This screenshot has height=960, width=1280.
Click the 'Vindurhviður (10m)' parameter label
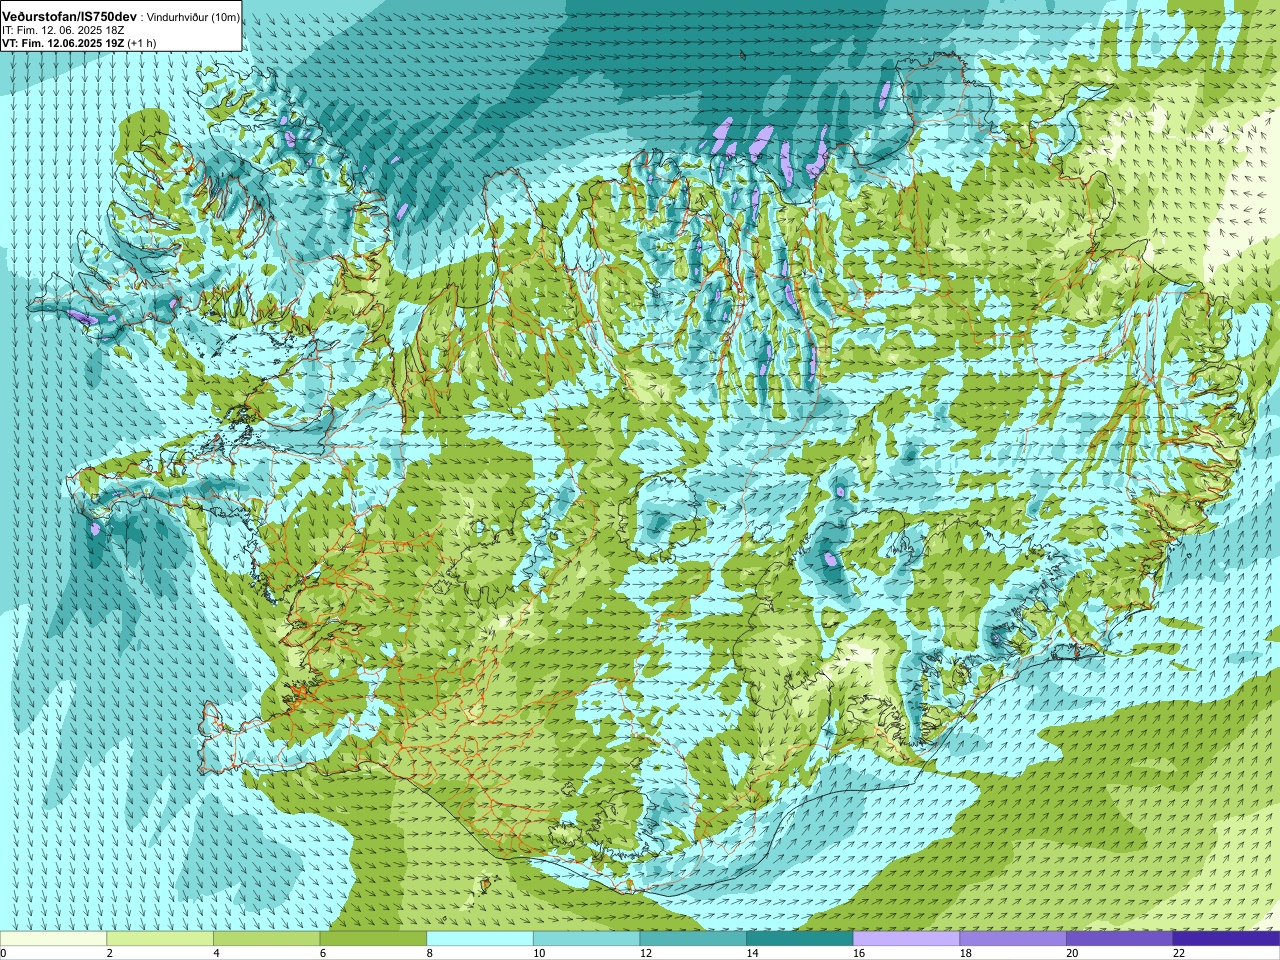point(193,18)
